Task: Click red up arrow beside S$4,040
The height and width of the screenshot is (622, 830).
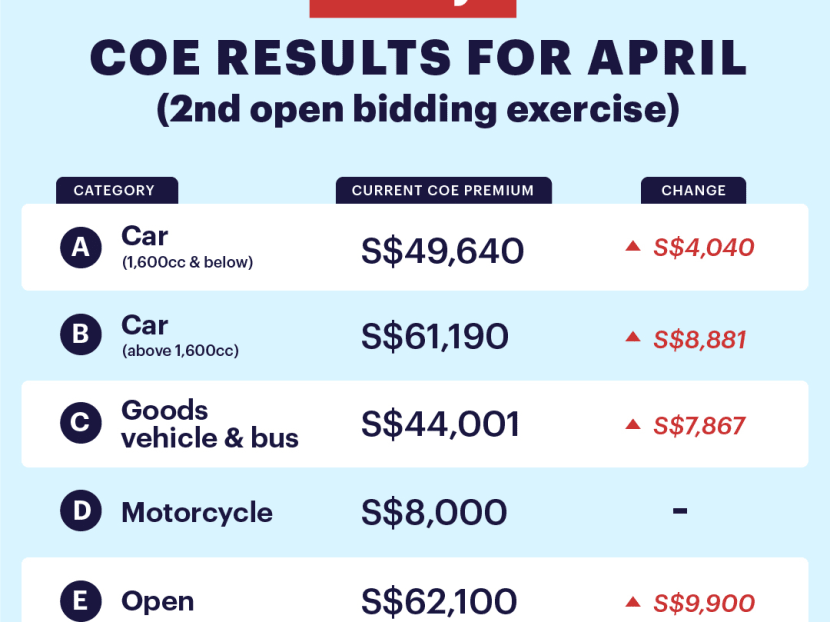Action: click(x=632, y=247)
